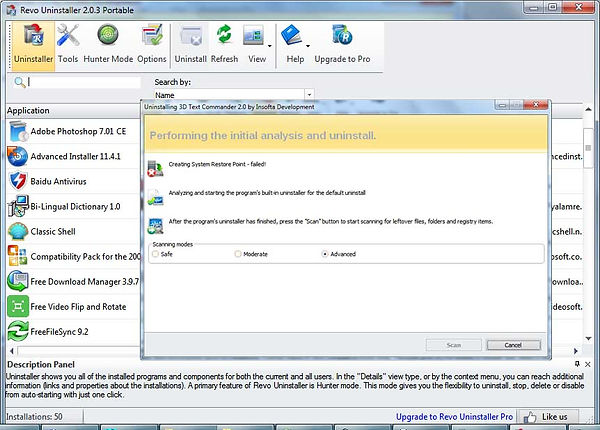This screenshot has height=430, width=600.
Task: Select Free Download Manager 3.9.7 icon
Action: point(18,281)
